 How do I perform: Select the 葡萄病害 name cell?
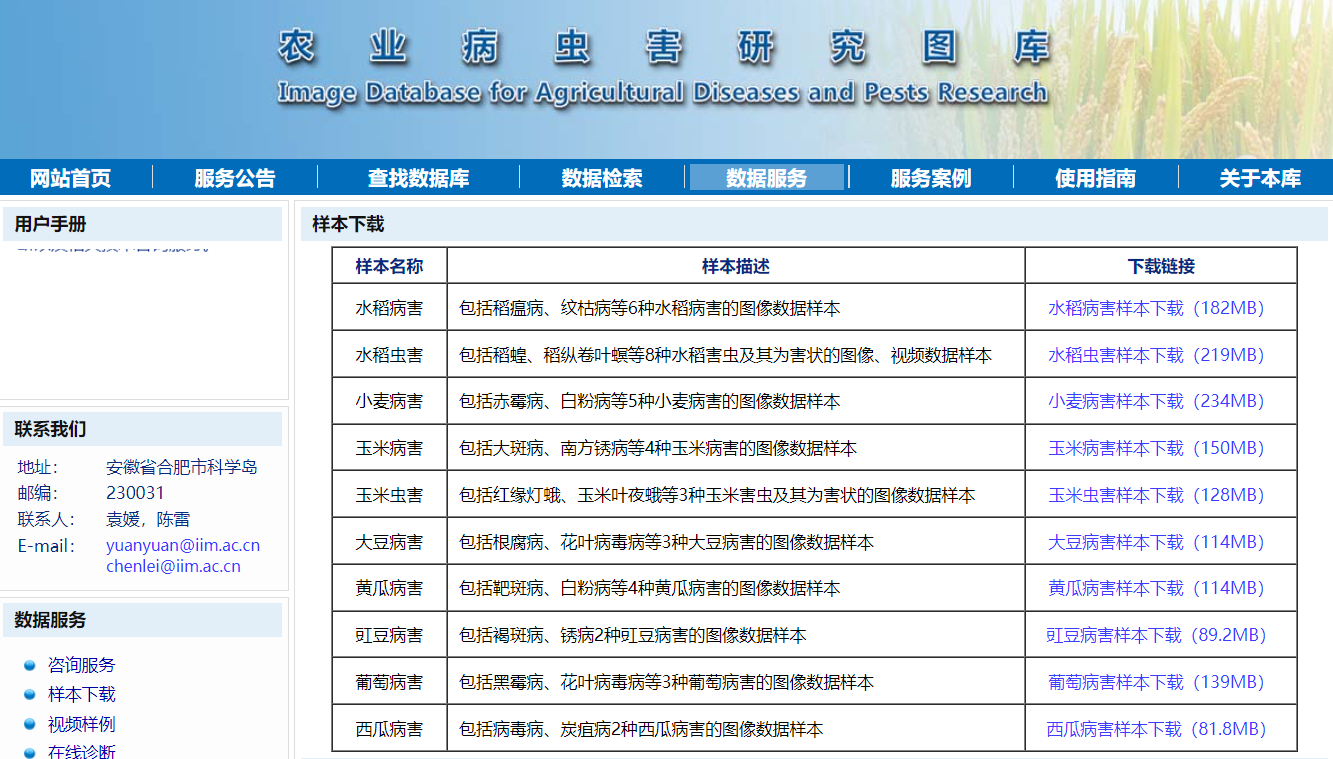coord(389,682)
